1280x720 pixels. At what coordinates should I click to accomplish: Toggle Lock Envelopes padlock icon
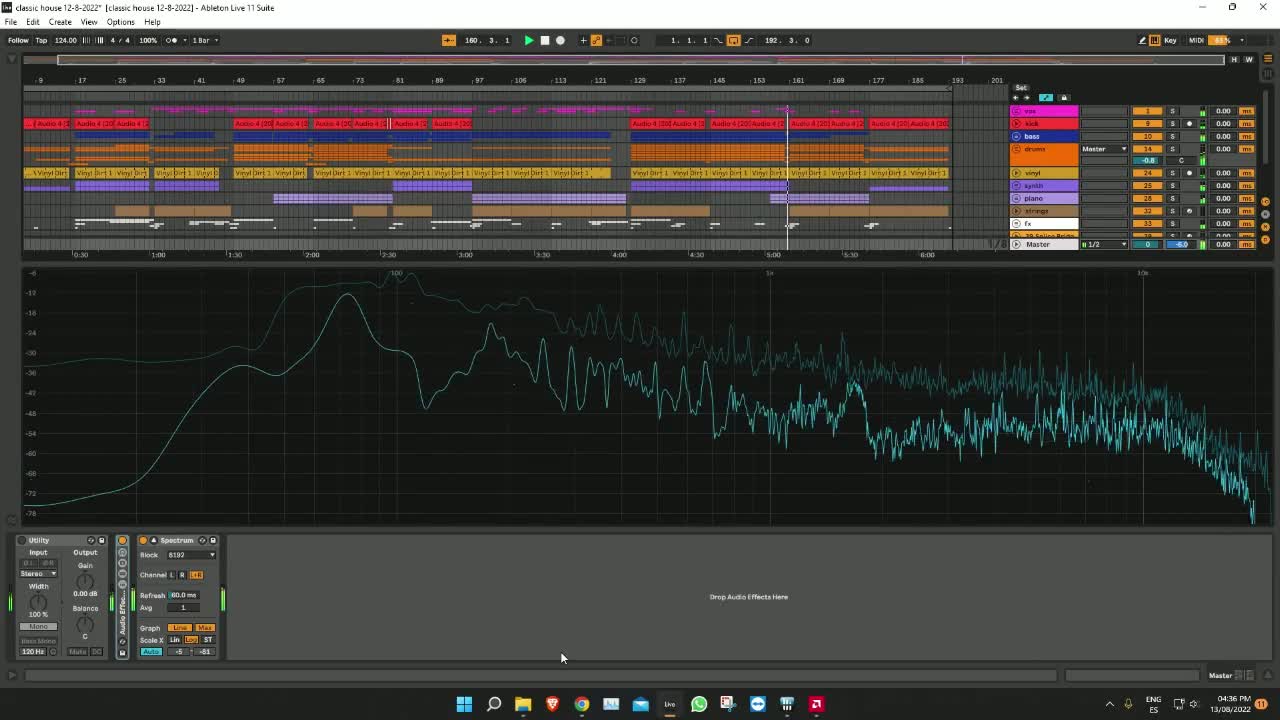point(1064,98)
